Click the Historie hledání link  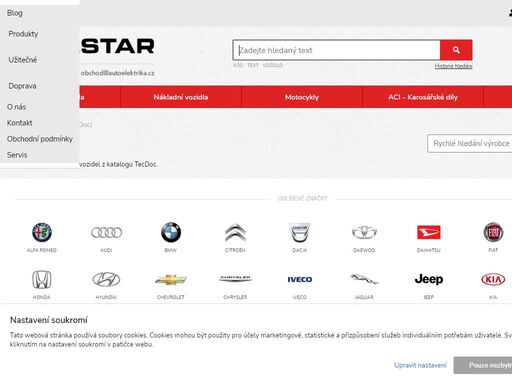pos(453,66)
